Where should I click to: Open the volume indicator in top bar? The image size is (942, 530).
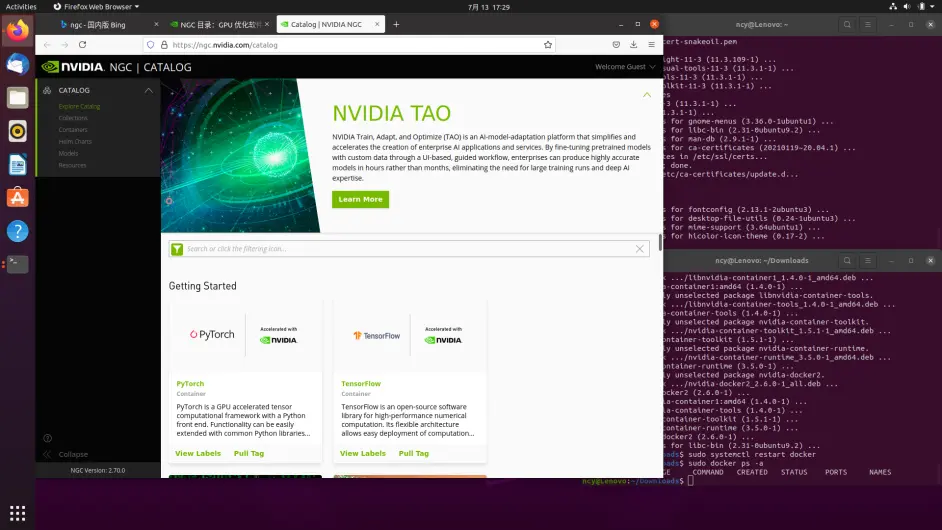[x=907, y=7]
